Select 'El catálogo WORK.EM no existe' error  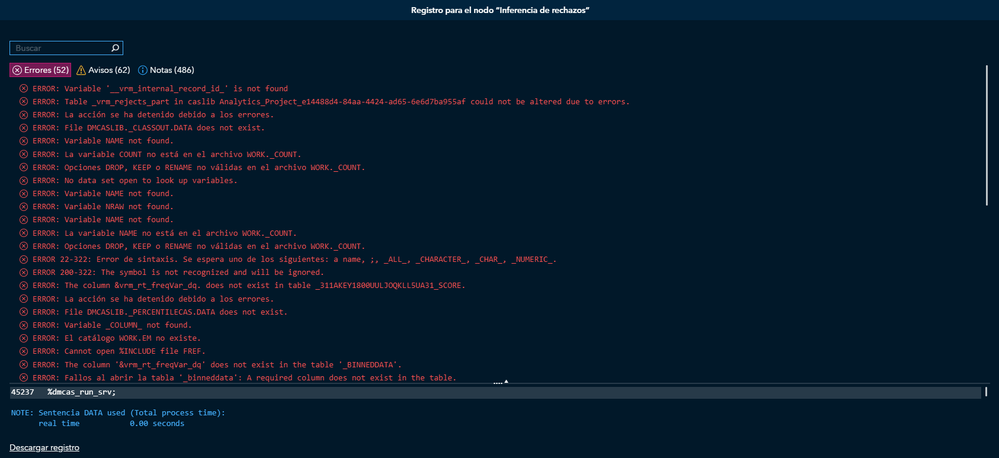point(117,338)
